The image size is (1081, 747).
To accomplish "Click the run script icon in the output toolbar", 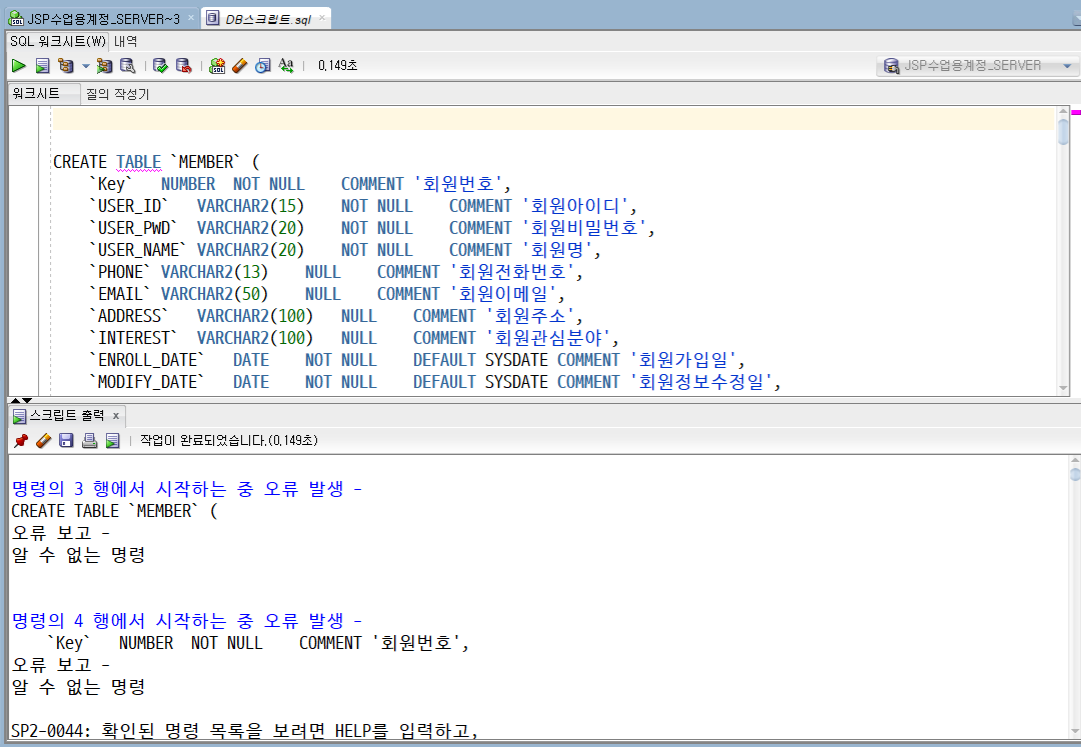I will coord(112,440).
